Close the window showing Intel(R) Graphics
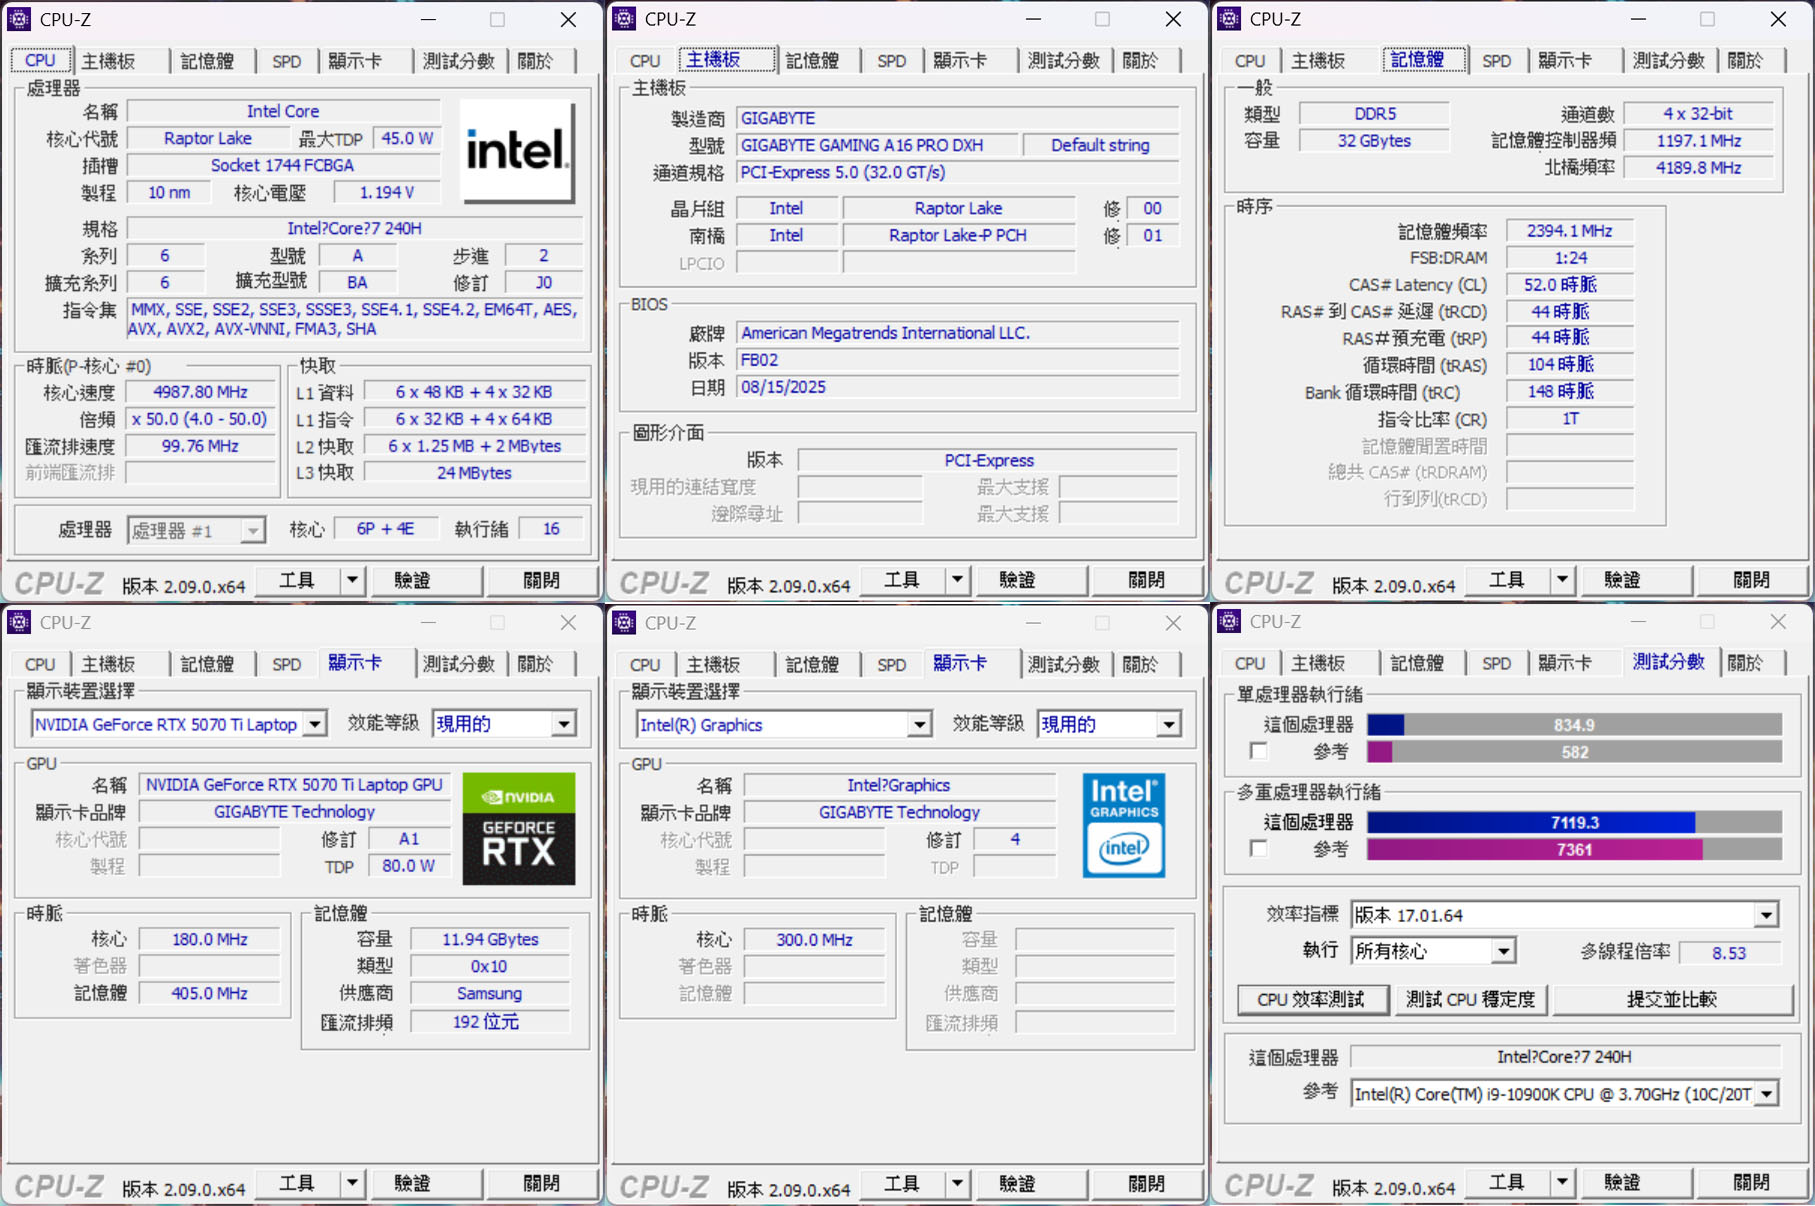The height and width of the screenshot is (1206, 1815). point(1173,623)
